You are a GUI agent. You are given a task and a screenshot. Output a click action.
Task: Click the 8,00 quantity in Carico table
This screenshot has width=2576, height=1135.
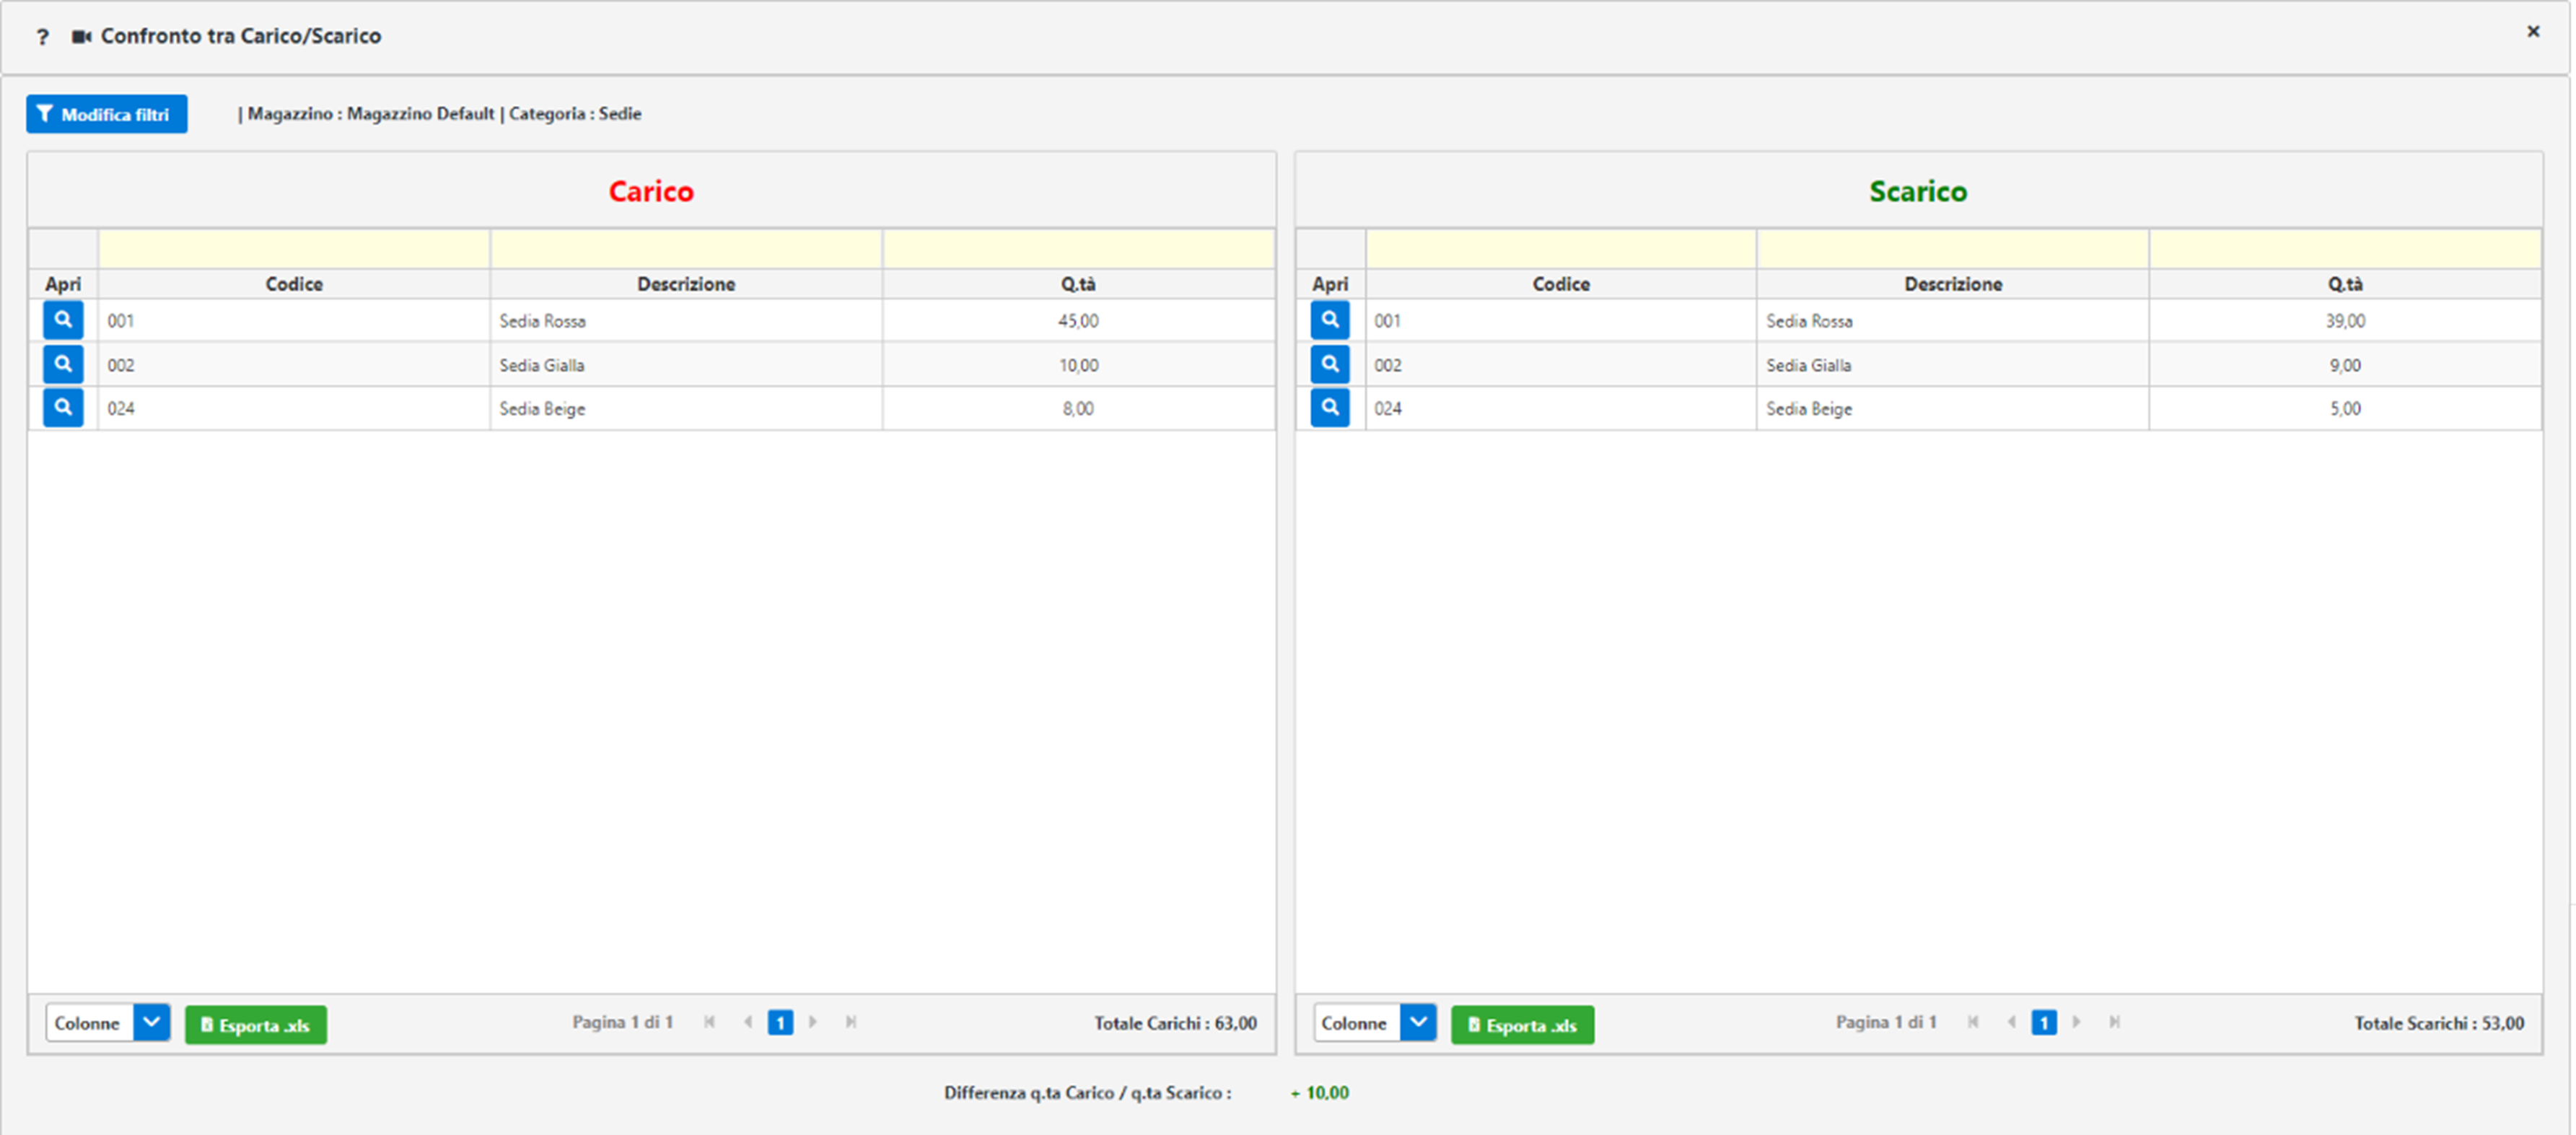1078,409
